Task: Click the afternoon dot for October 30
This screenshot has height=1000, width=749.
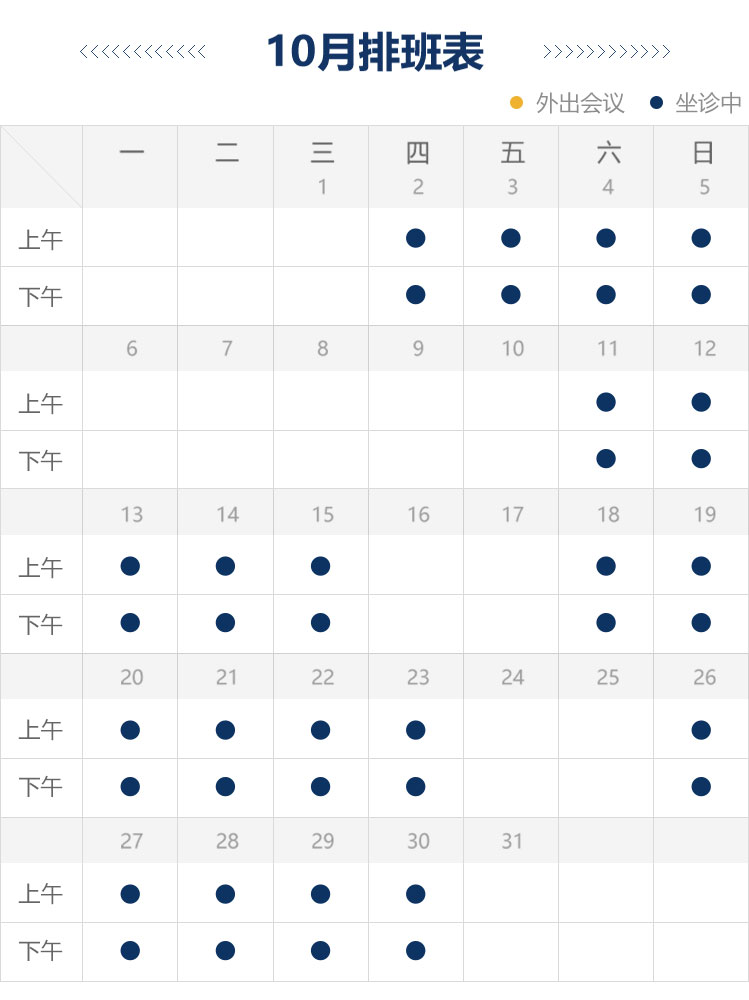Action: (416, 950)
